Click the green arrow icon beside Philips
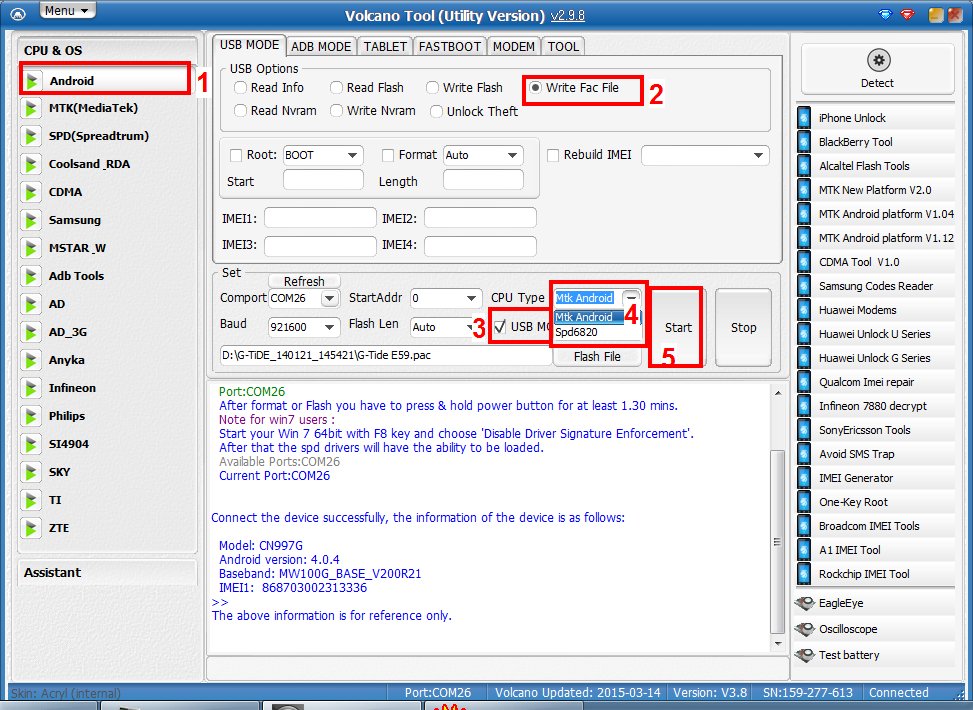 [30, 416]
